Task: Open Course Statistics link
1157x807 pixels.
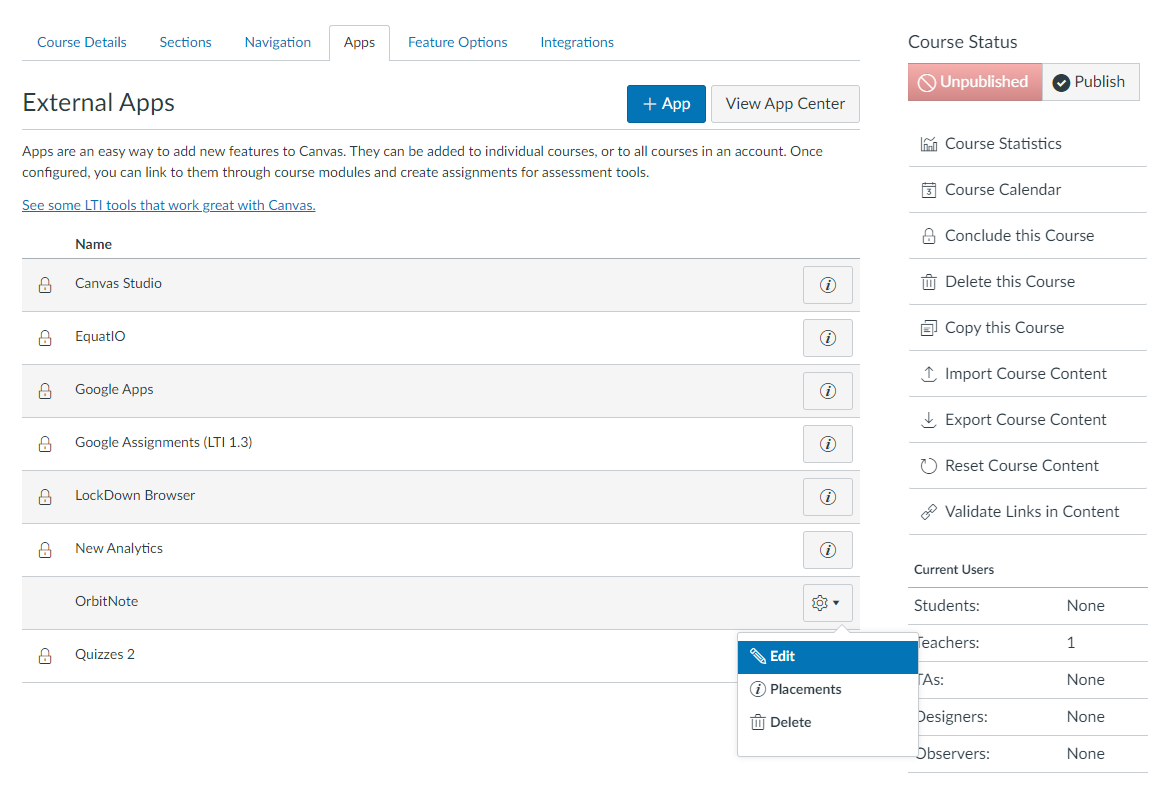Action: [1003, 144]
